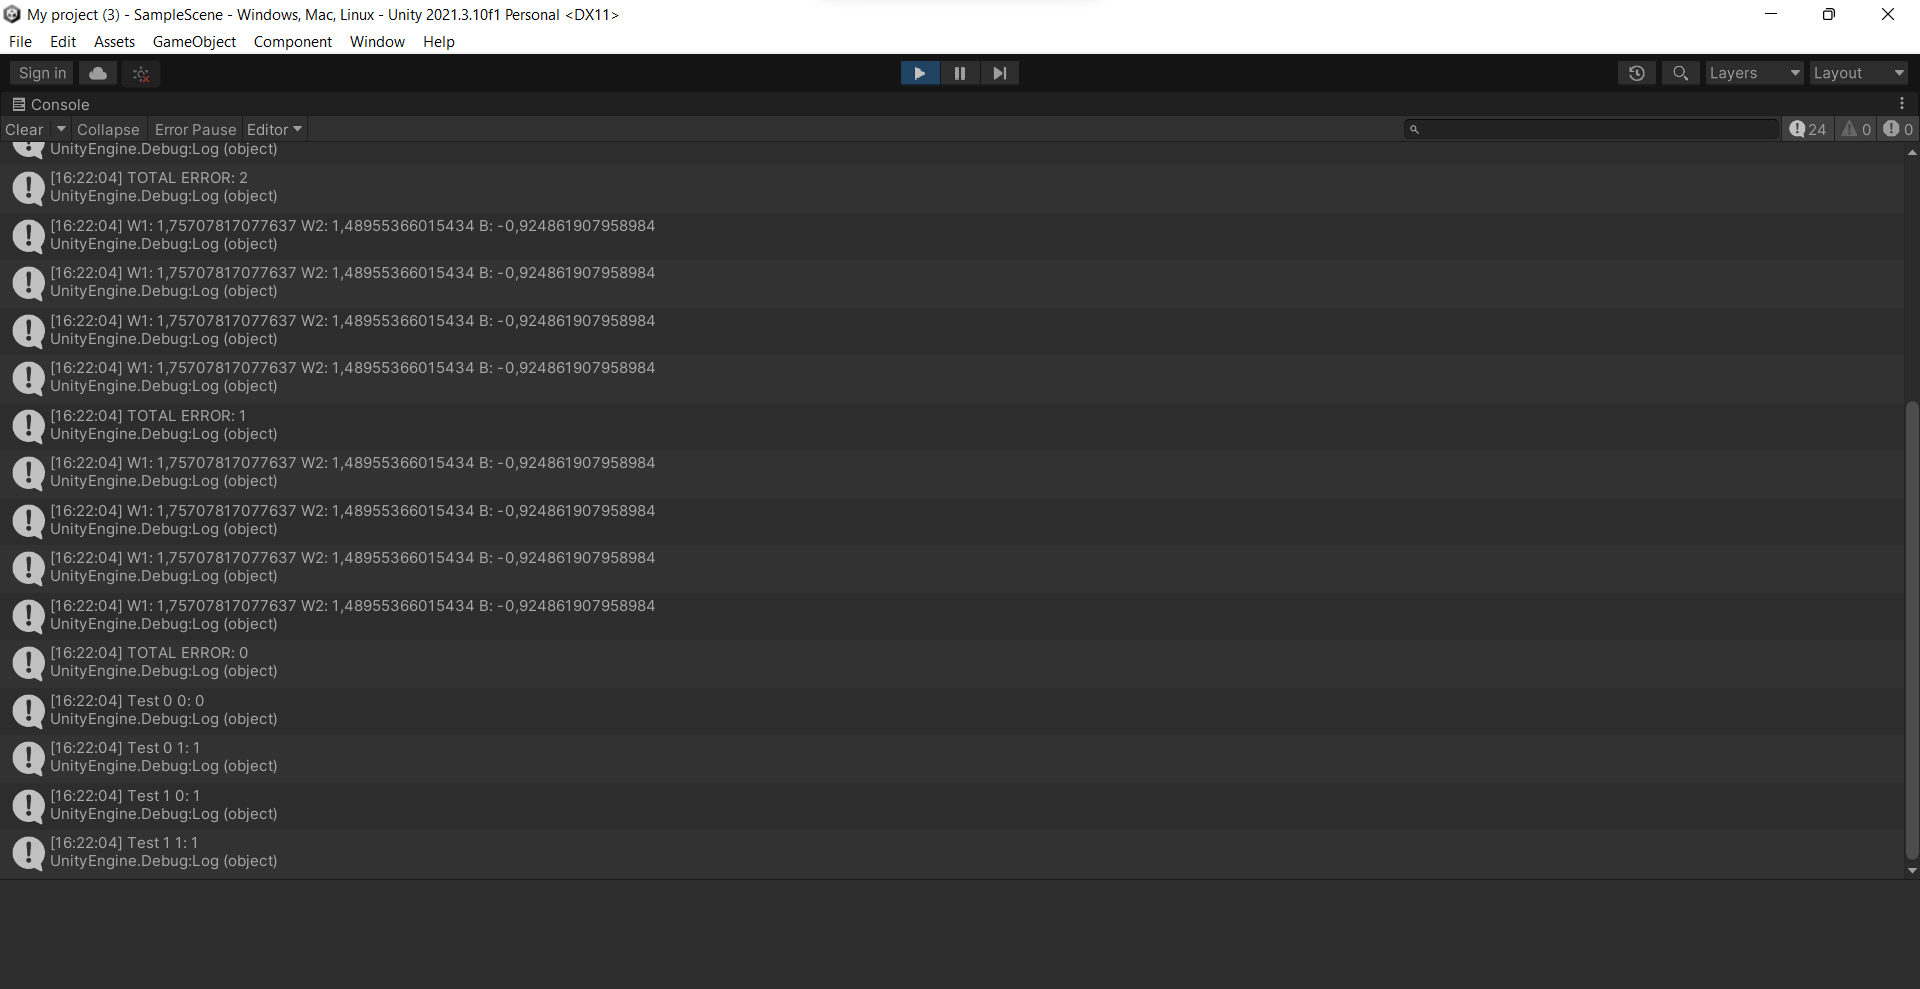The width and height of the screenshot is (1920, 989).
Task: Open the Layers dropdown
Action: [x=1753, y=73]
